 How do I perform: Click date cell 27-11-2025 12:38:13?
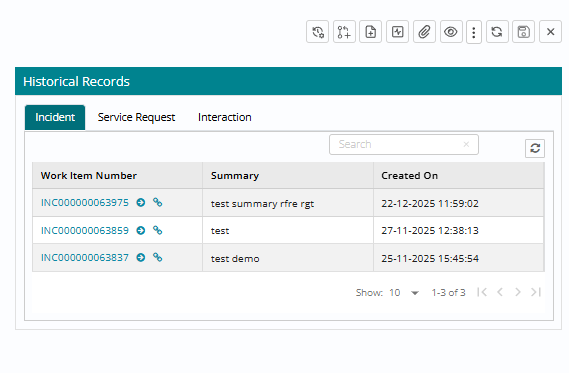pyautogui.click(x=459, y=230)
